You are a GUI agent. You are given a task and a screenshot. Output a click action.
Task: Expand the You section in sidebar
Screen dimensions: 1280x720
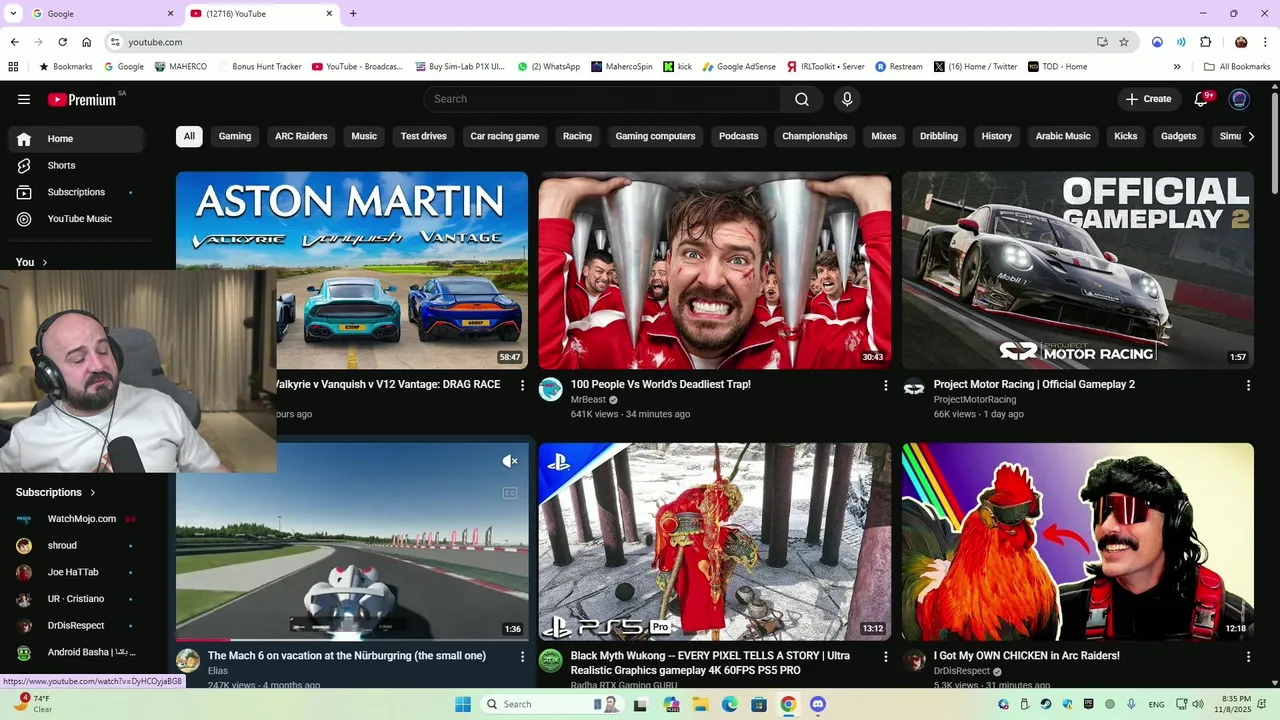[x=32, y=262]
